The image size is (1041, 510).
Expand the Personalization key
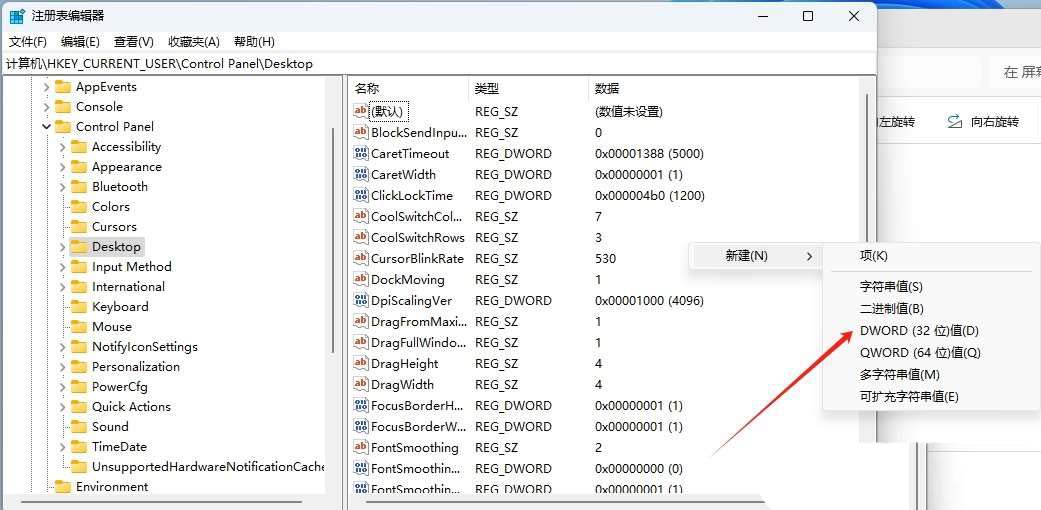(x=62, y=367)
